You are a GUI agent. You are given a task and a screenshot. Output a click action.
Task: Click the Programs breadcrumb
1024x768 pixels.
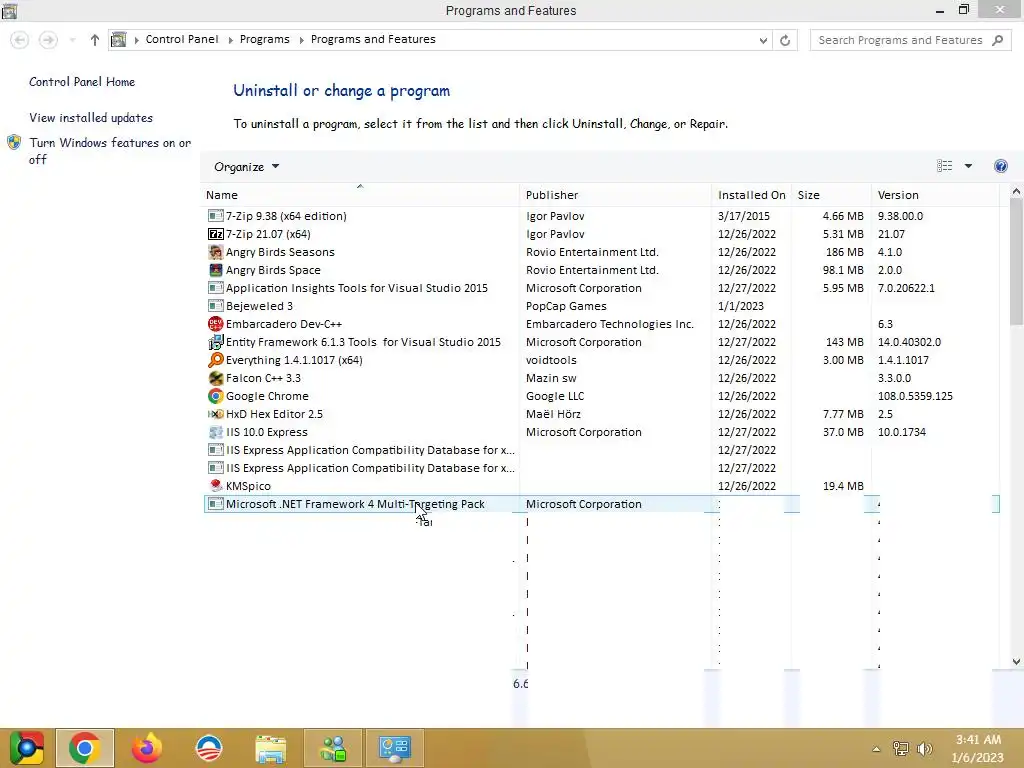coord(264,39)
